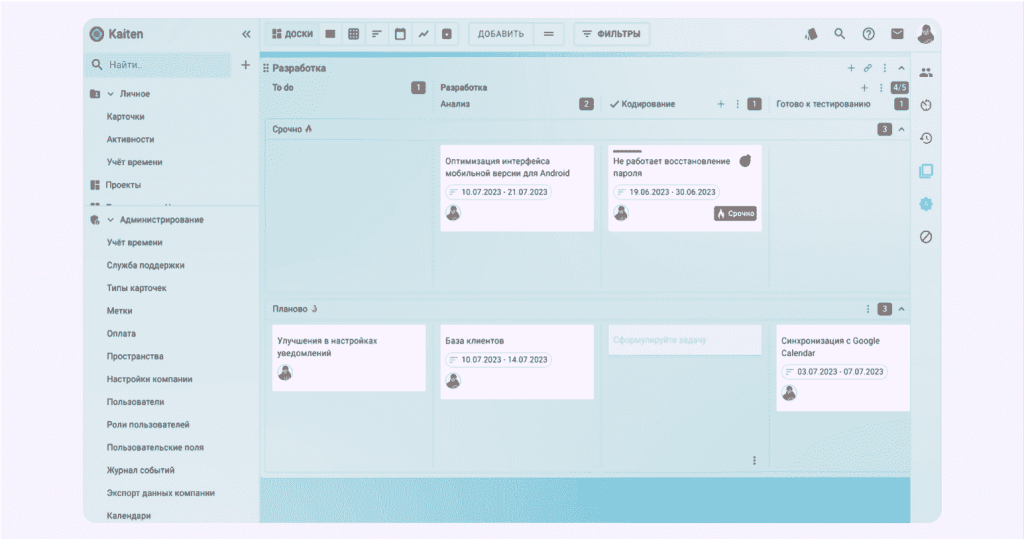This screenshot has height=539, width=1024.
Task: Collapse the Срочно swimlane
Action: (x=901, y=129)
